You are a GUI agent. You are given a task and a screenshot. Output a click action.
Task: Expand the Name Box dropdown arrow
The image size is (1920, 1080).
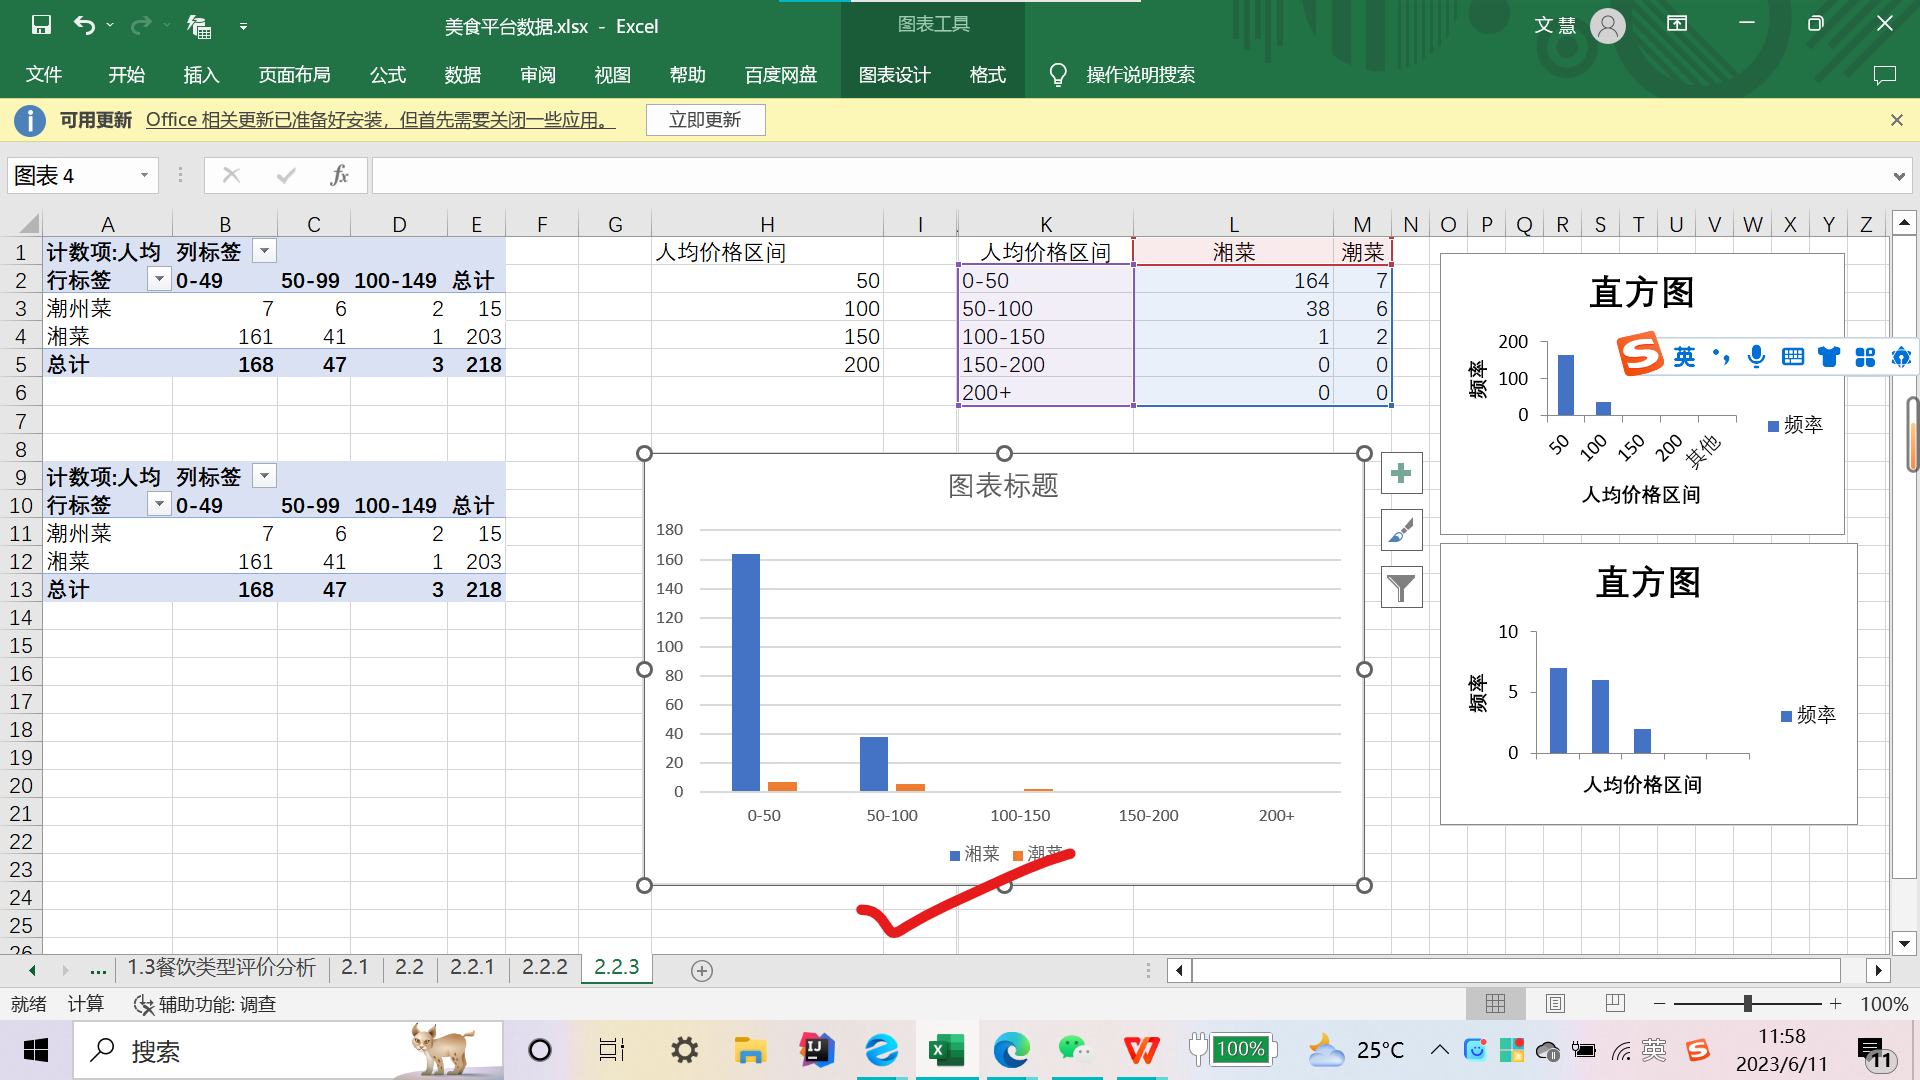[x=144, y=176]
